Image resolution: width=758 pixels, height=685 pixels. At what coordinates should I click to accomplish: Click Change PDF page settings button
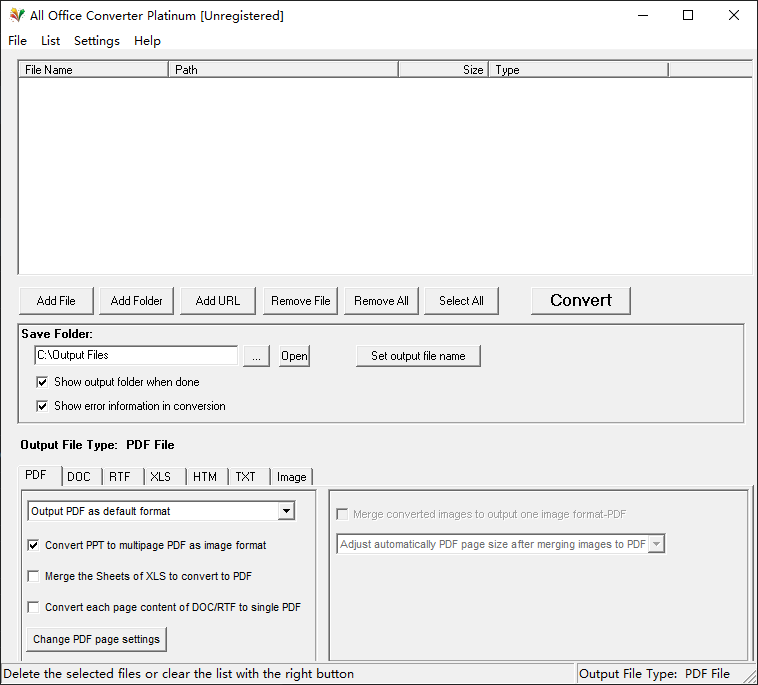point(96,639)
